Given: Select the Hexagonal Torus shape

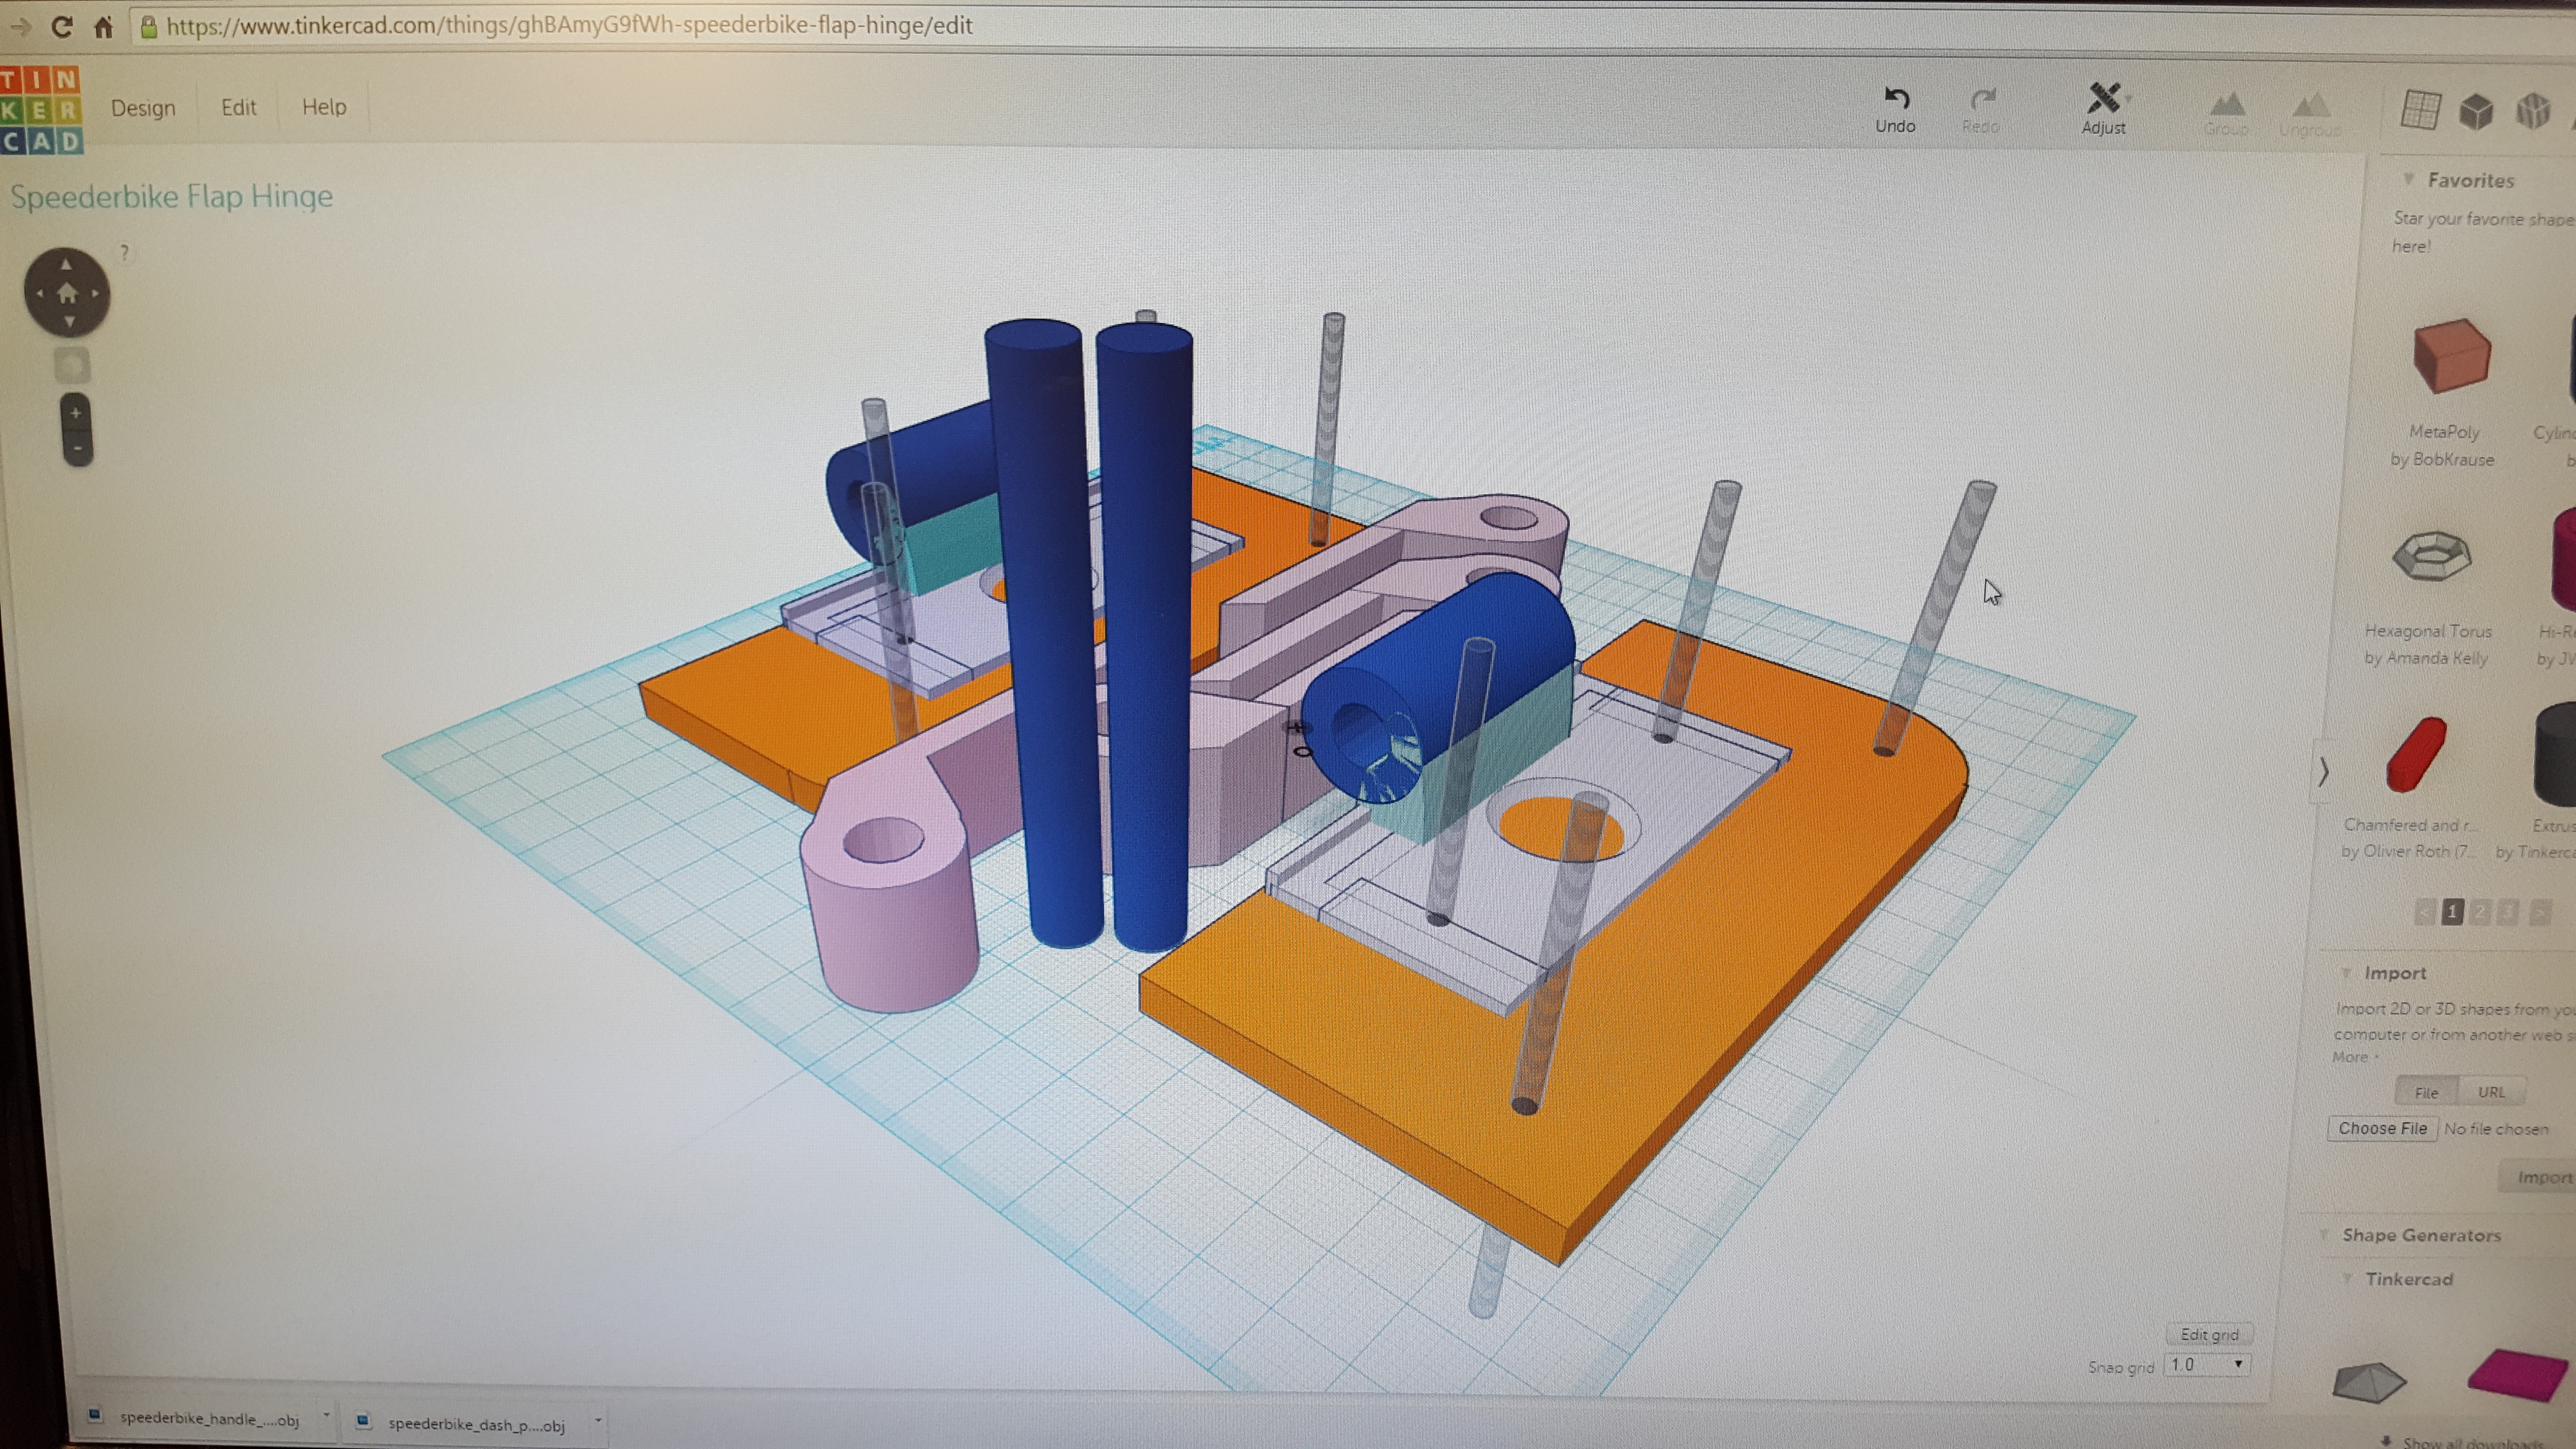Looking at the screenshot, I should click(2432, 556).
